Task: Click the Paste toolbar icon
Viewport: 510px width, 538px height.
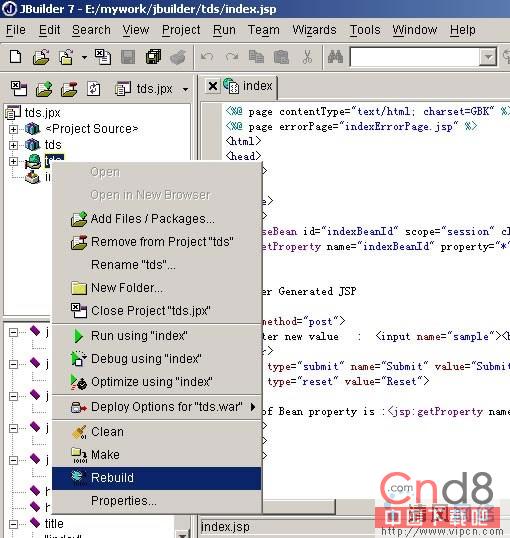Action: point(281,57)
